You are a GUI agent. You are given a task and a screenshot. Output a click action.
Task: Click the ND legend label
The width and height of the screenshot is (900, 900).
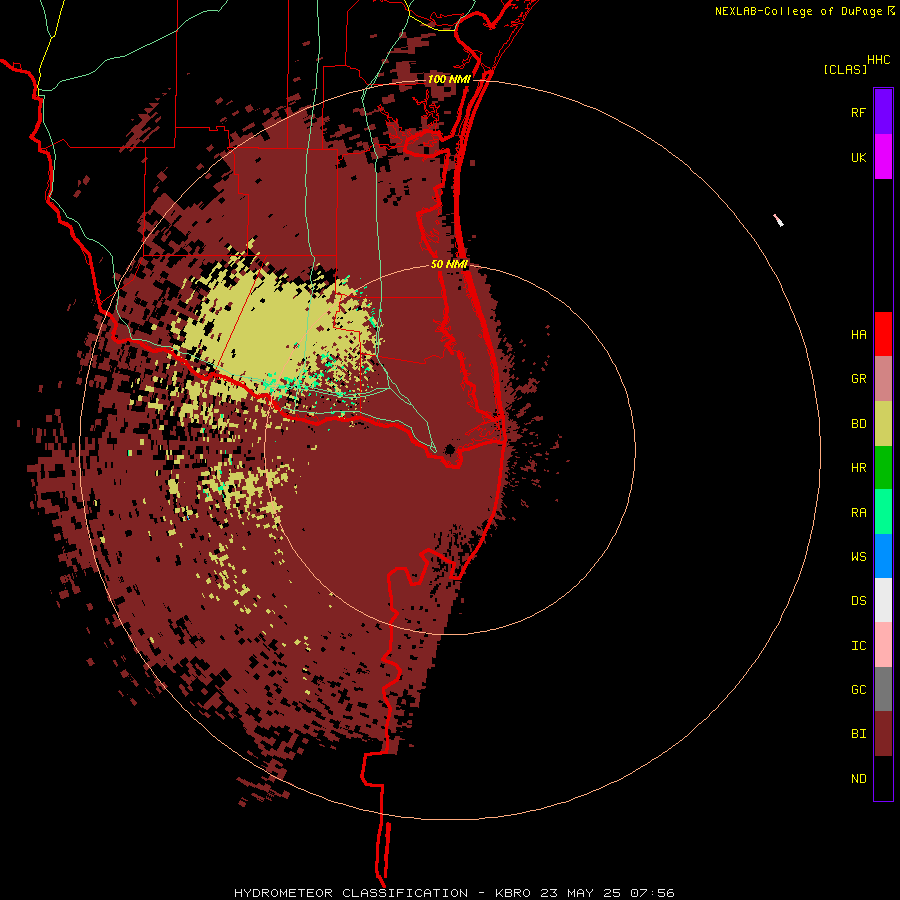[858, 778]
